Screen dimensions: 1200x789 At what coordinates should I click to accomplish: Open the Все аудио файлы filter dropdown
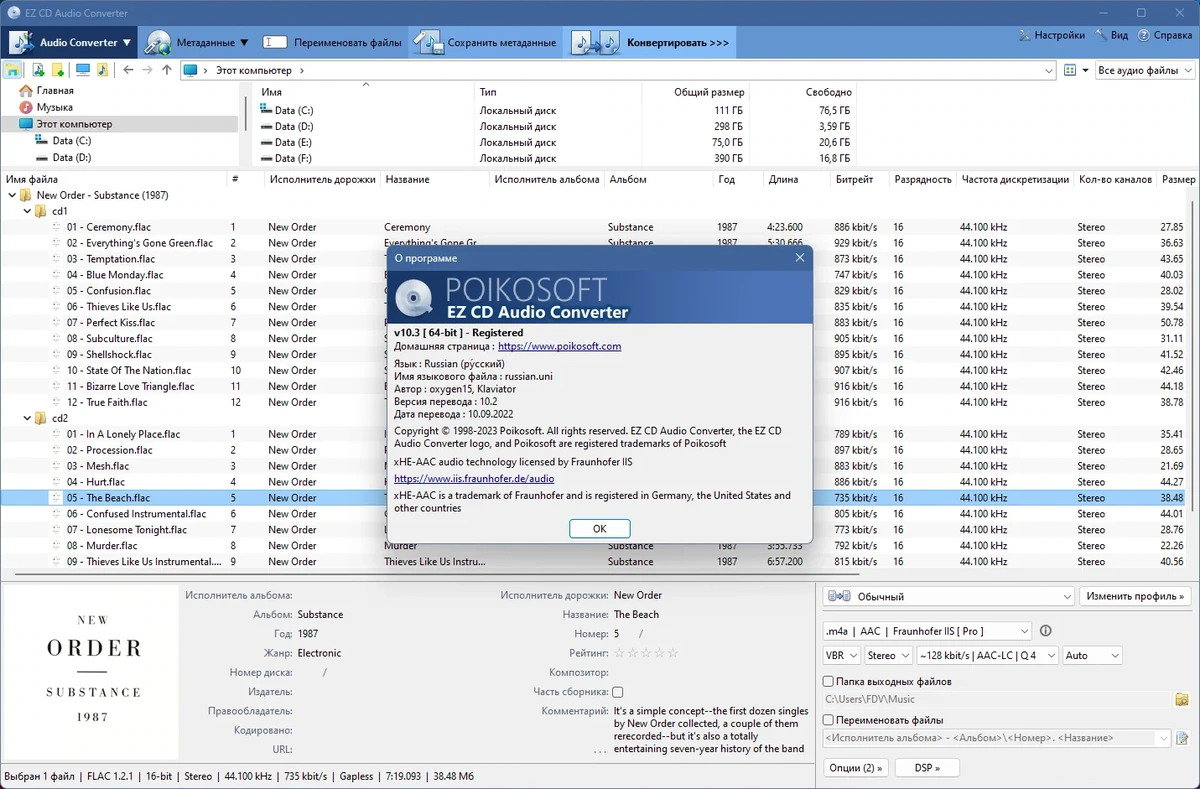1144,71
